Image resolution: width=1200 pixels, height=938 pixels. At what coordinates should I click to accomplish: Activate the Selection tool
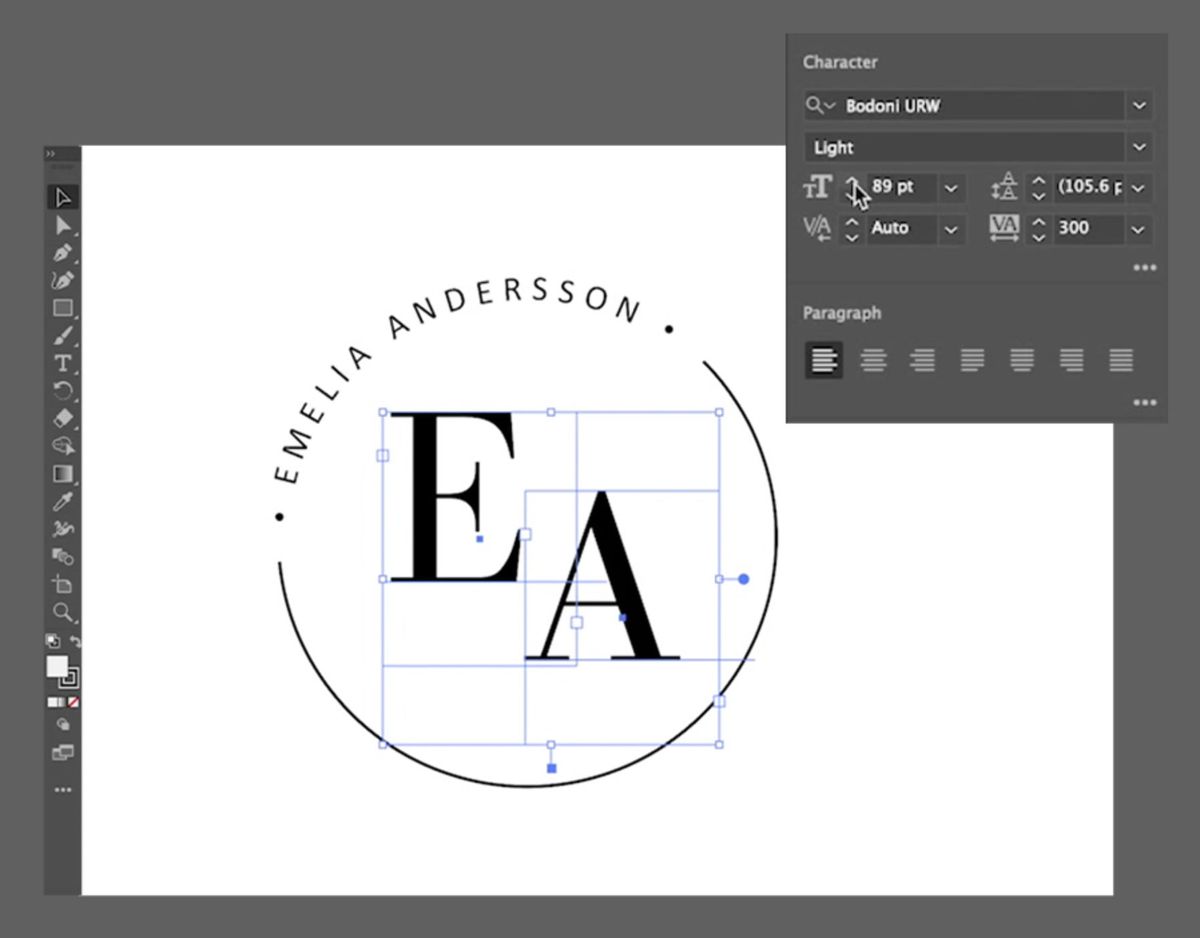click(62, 197)
